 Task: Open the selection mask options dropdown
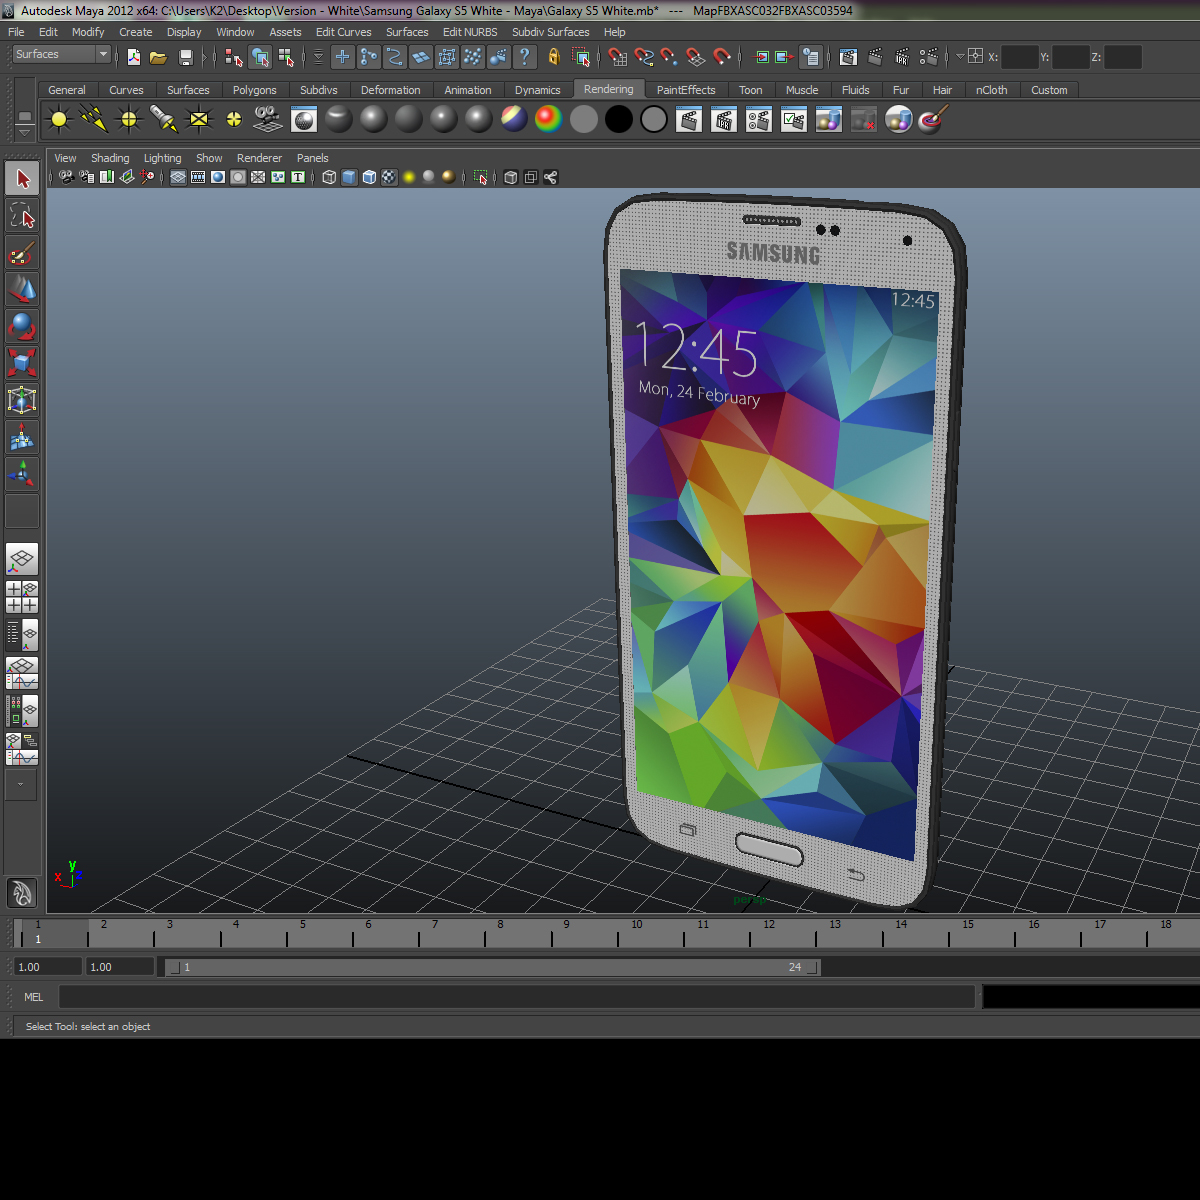click(x=319, y=57)
